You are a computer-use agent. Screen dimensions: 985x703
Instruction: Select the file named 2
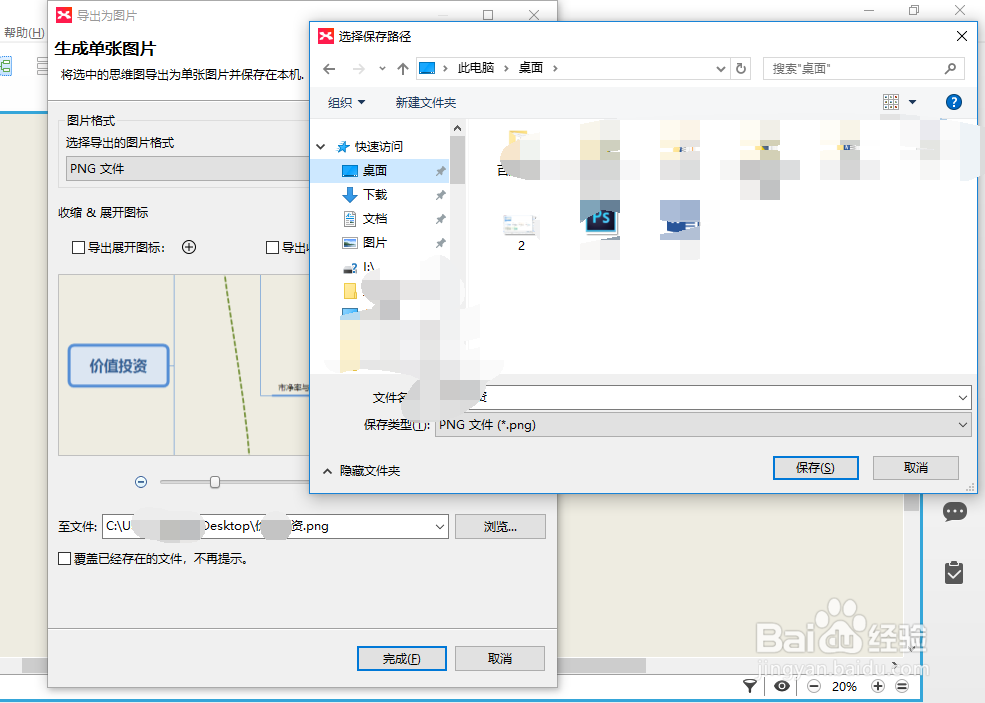coord(520,232)
